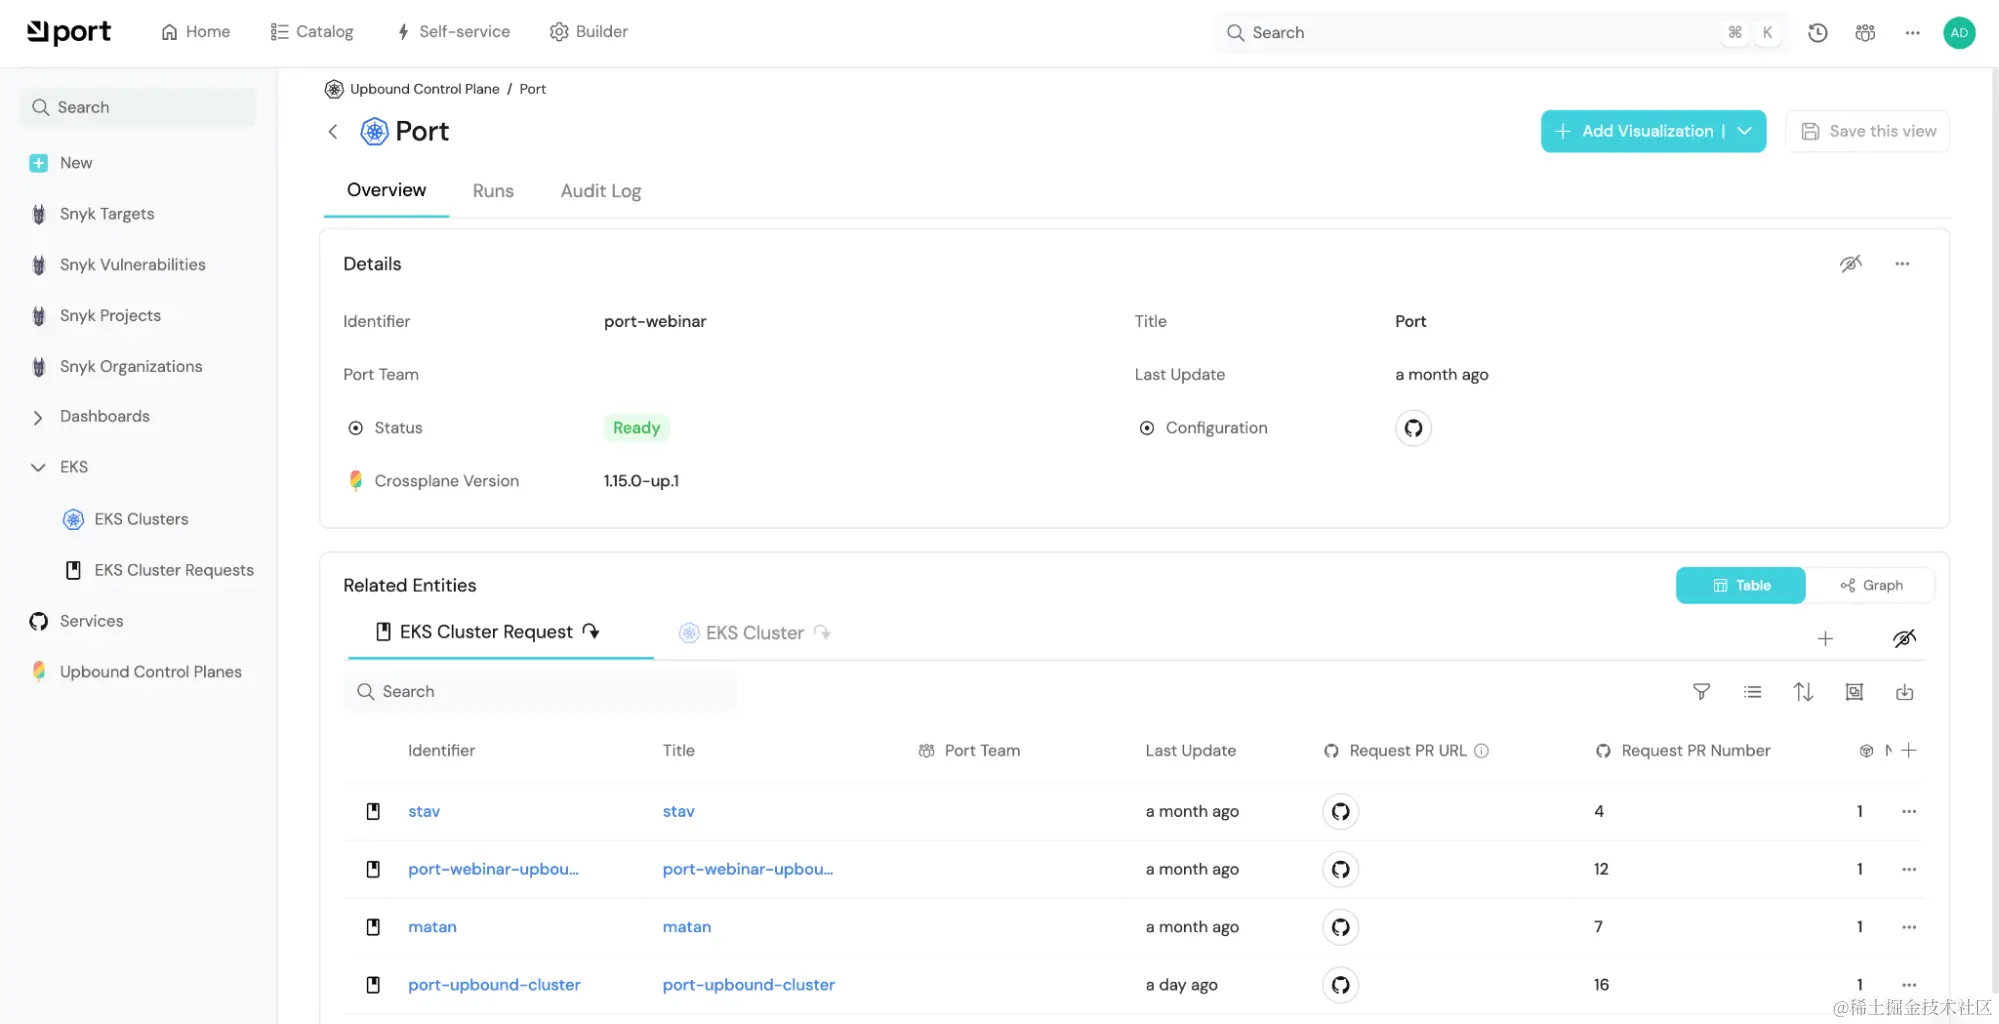Open the sort arrows control
The height and width of the screenshot is (1024, 1999).
pyautogui.click(x=1803, y=691)
